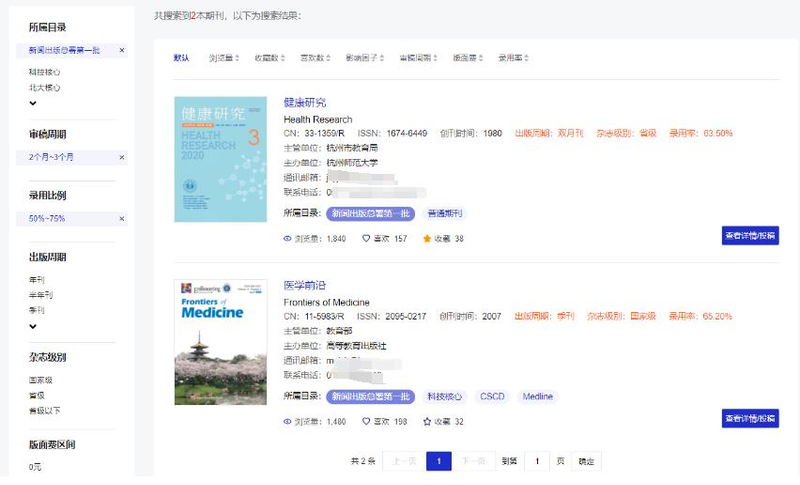The image size is (800, 485).
Task: Select page 1 in pagination
Action: click(x=439, y=461)
